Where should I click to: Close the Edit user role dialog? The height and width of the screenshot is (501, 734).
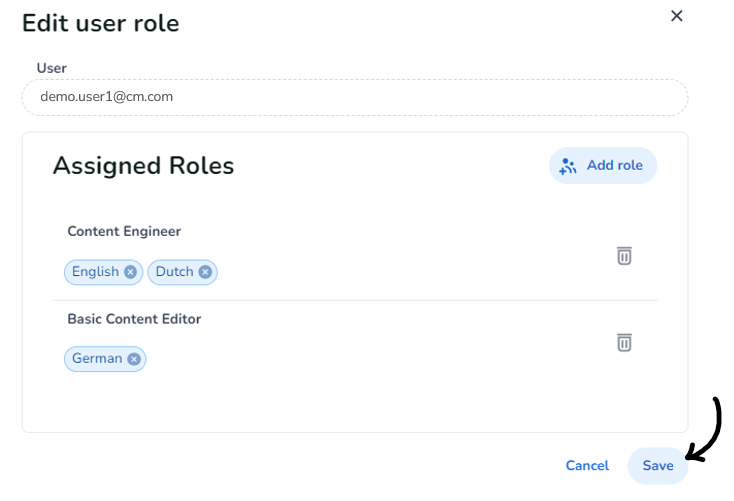[677, 16]
